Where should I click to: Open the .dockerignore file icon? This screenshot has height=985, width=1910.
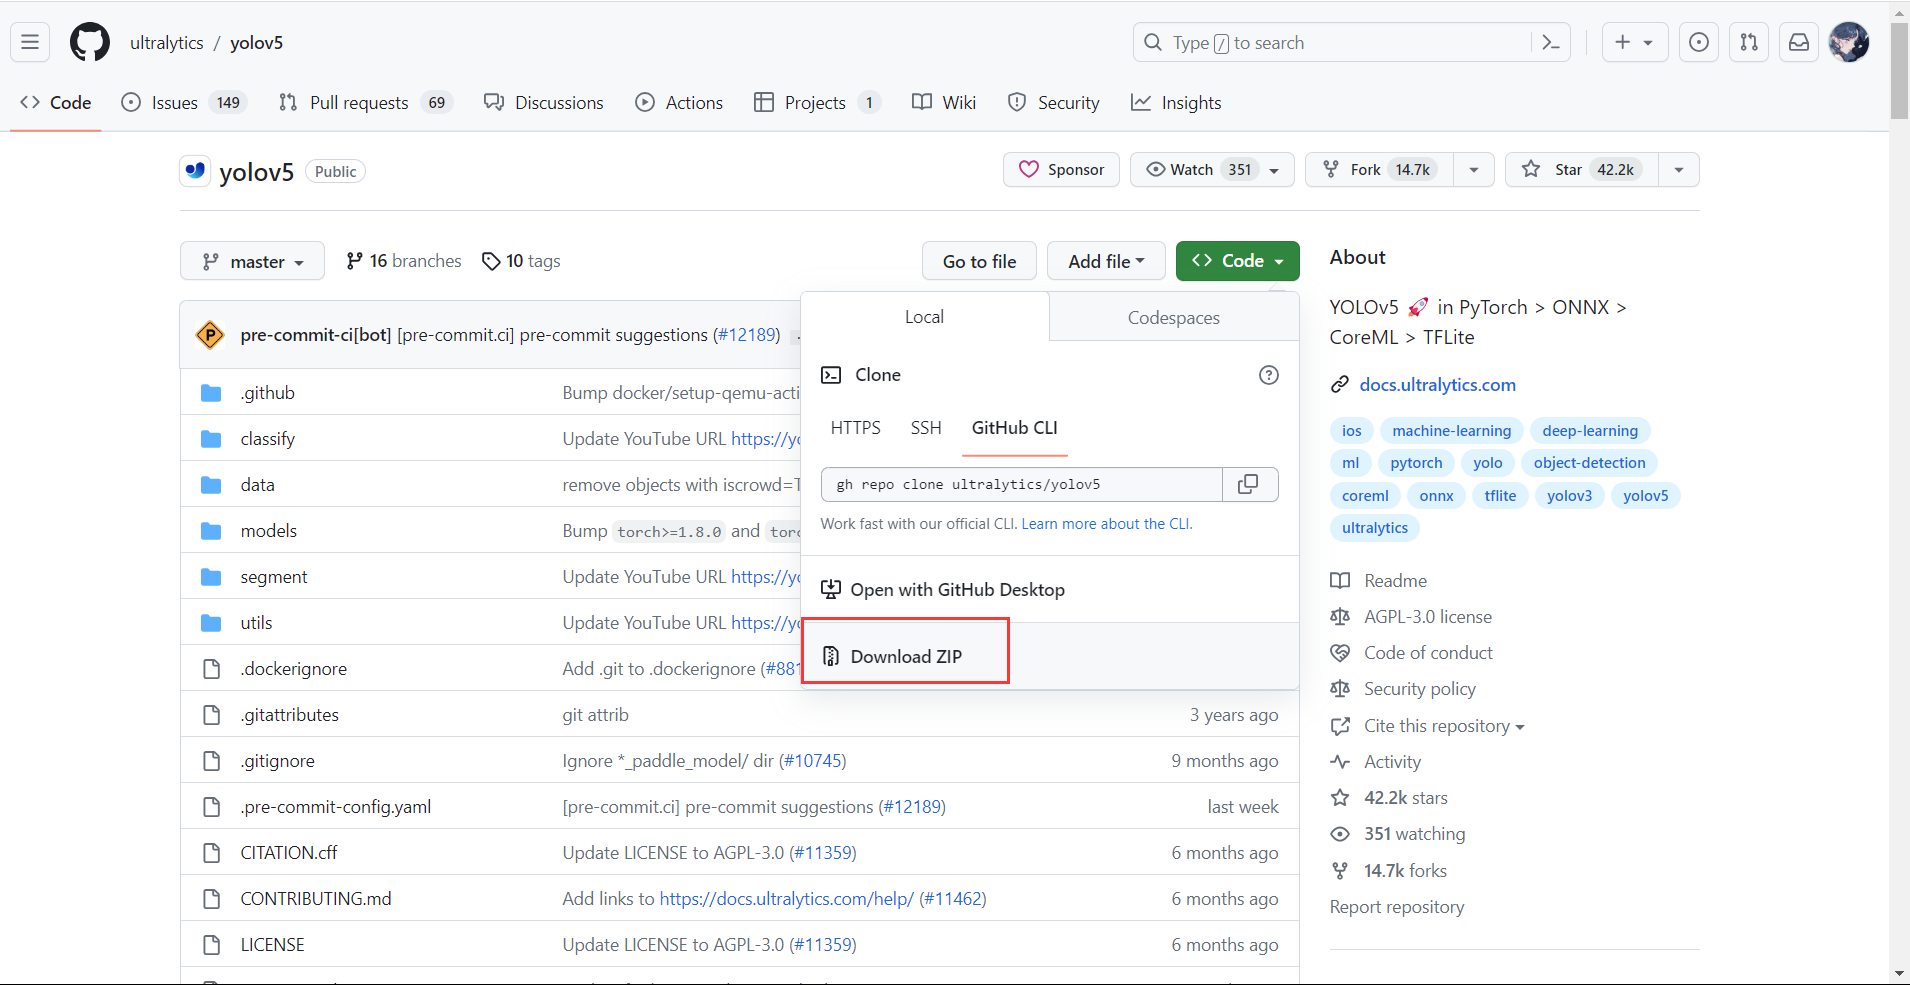tap(211, 668)
